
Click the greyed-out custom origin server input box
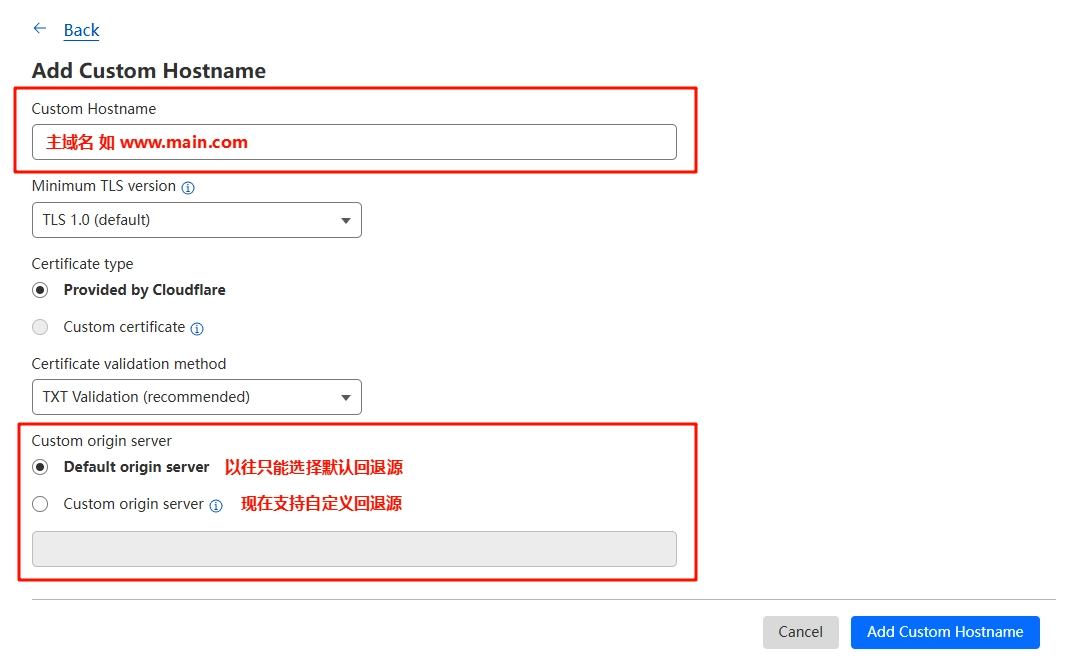coord(354,549)
